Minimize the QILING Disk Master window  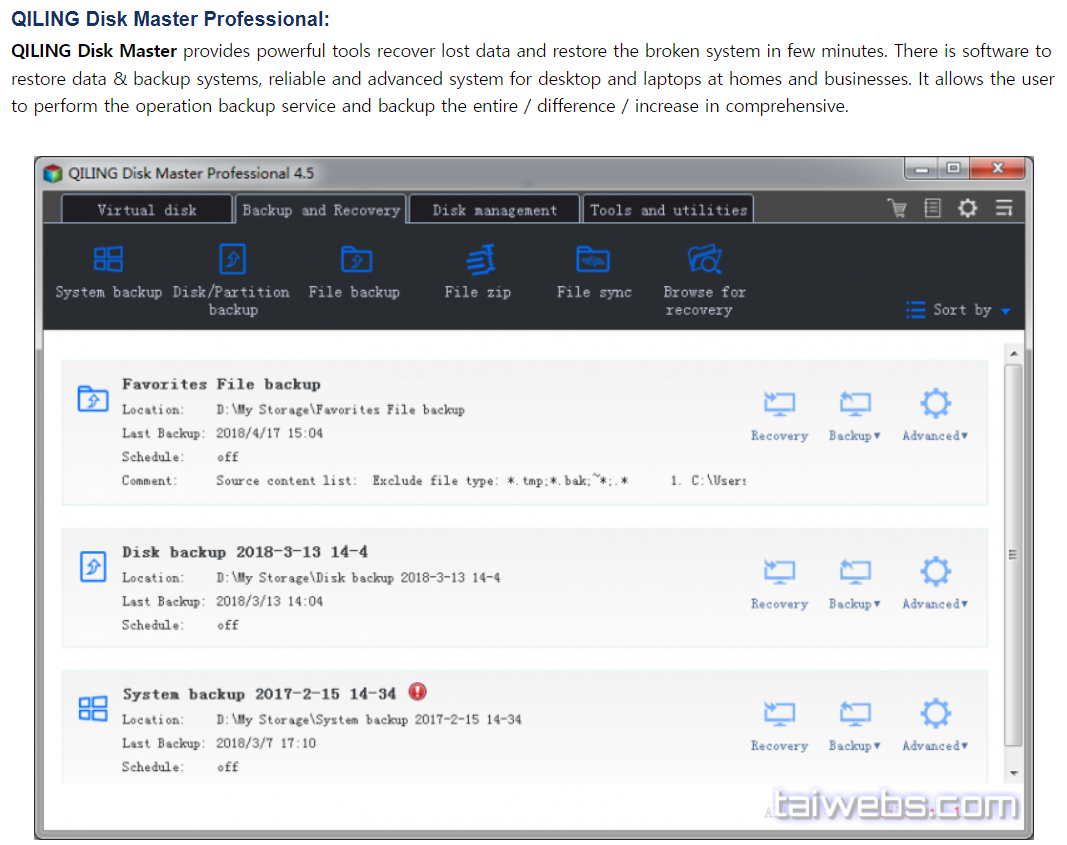pos(921,168)
